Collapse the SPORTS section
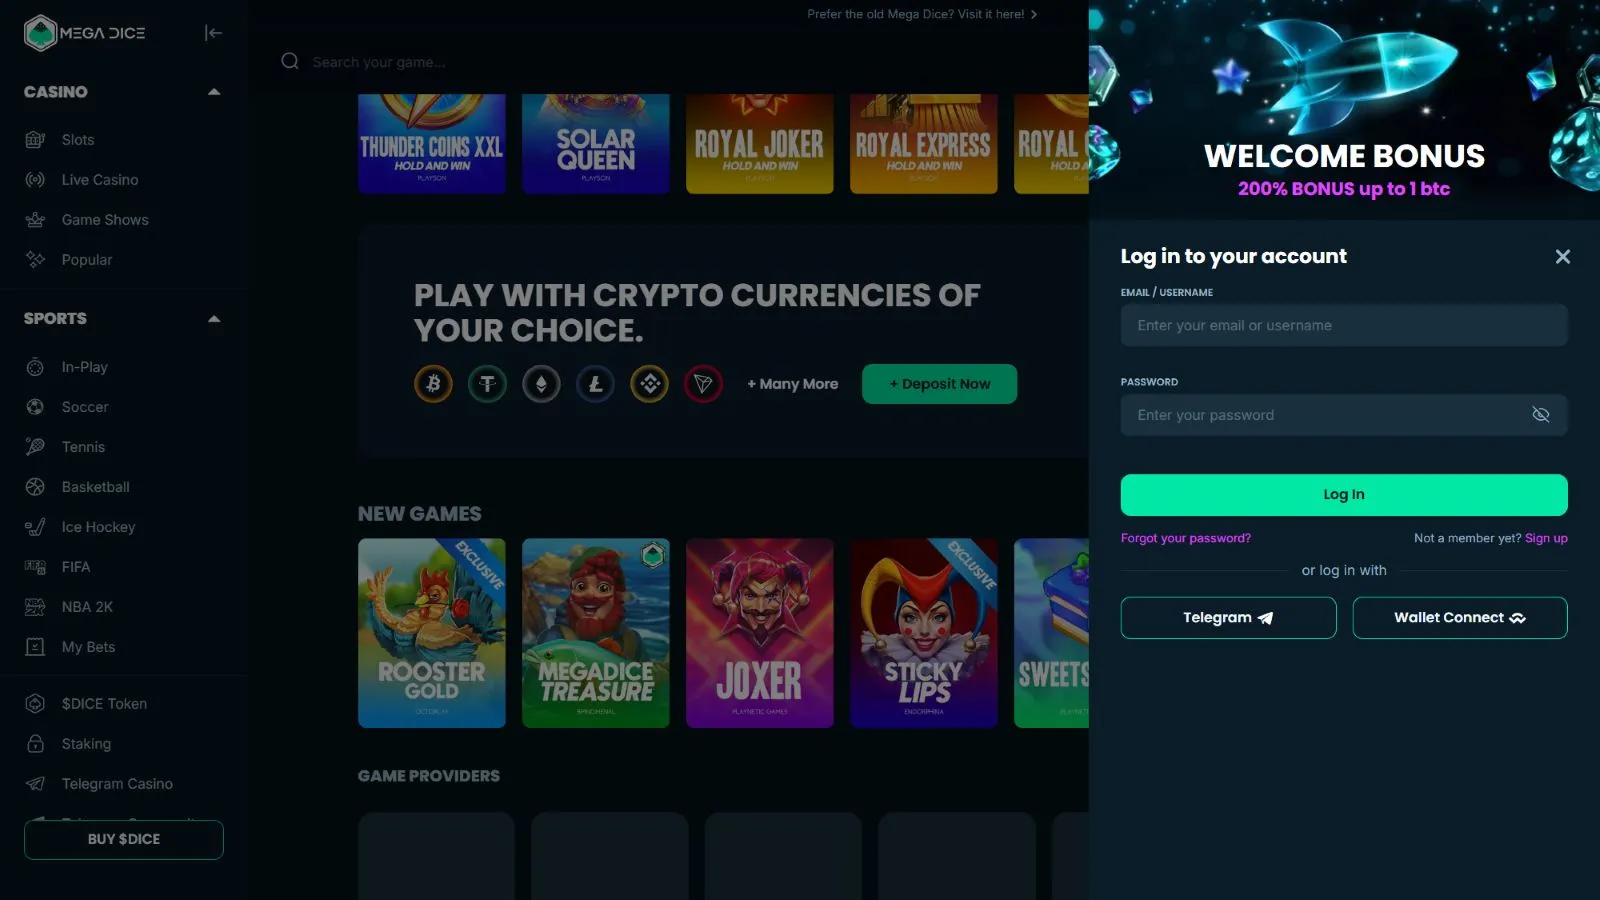Screen dimensions: 1600x900 (214, 319)
